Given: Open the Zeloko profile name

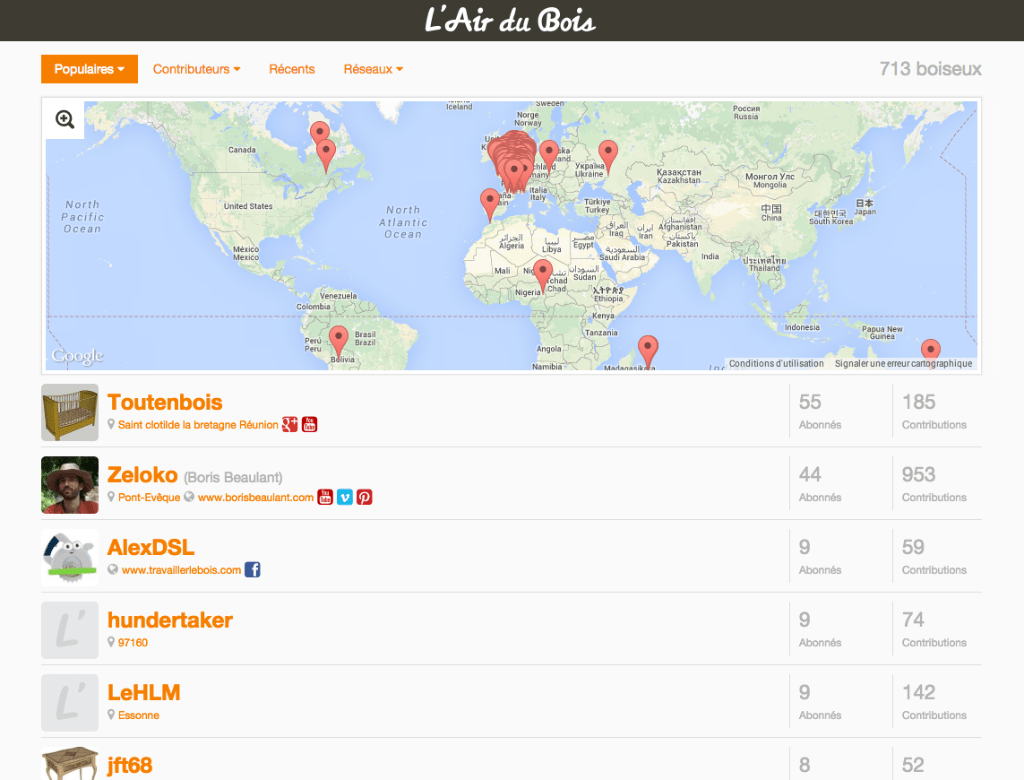Looking at the screenshot, I should click(x=142, y=475).
